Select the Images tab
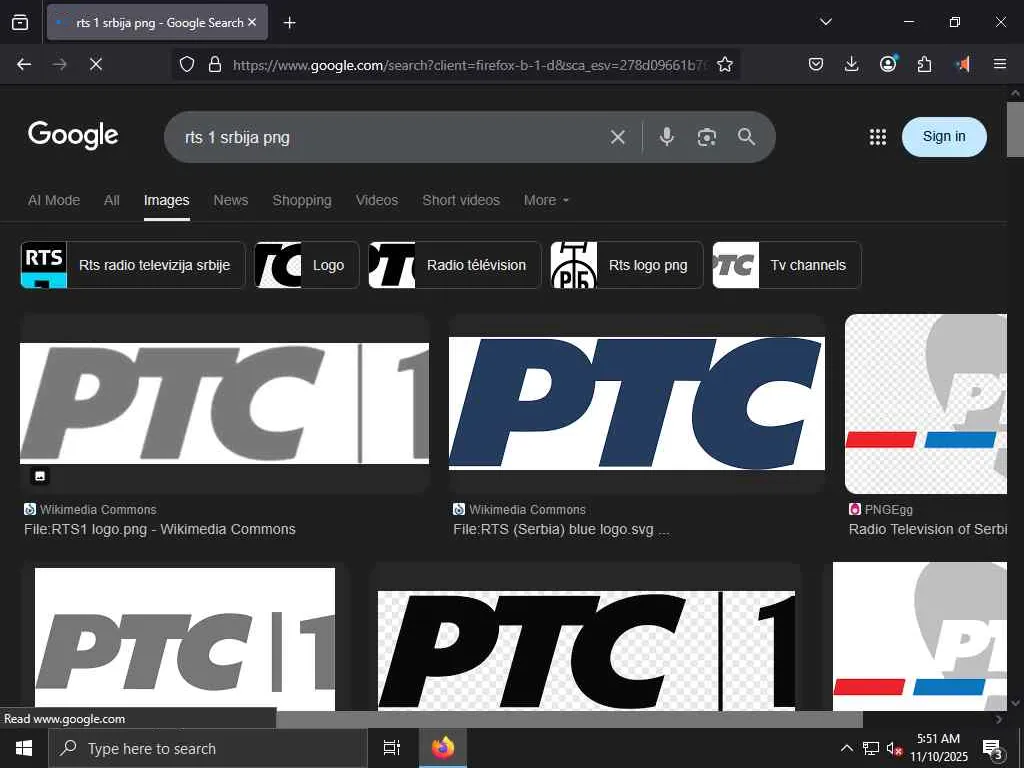Viewport: 1024px width, 768px height. pyautogui.click(x=167, y=200)
